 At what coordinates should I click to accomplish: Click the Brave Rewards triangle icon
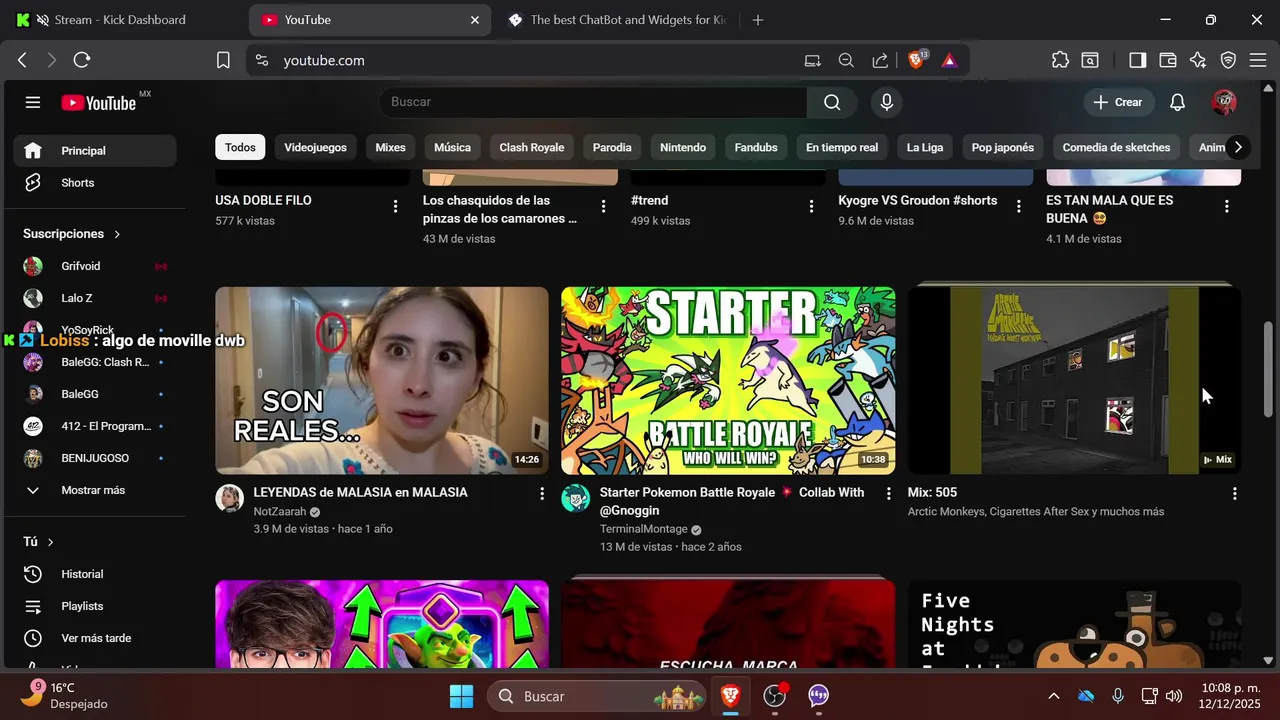pyautogui.click(x=949, y=60)
